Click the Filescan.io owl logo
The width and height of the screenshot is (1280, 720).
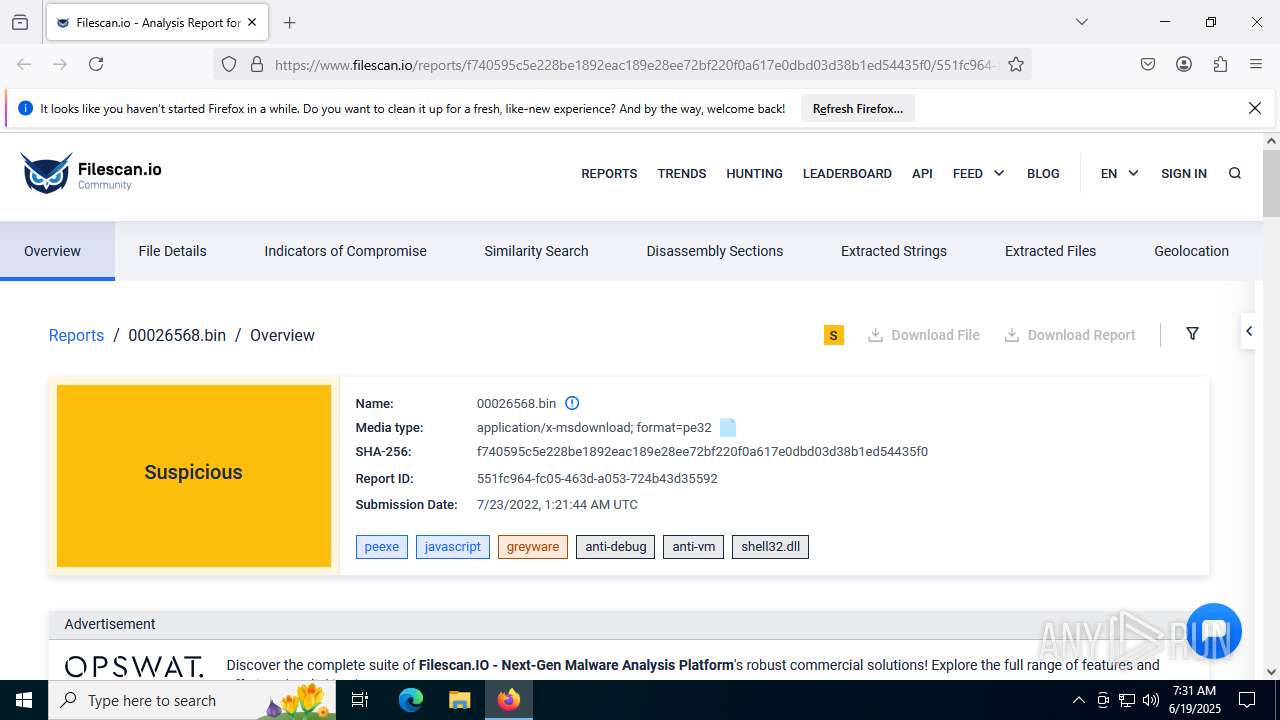point(47,173)
